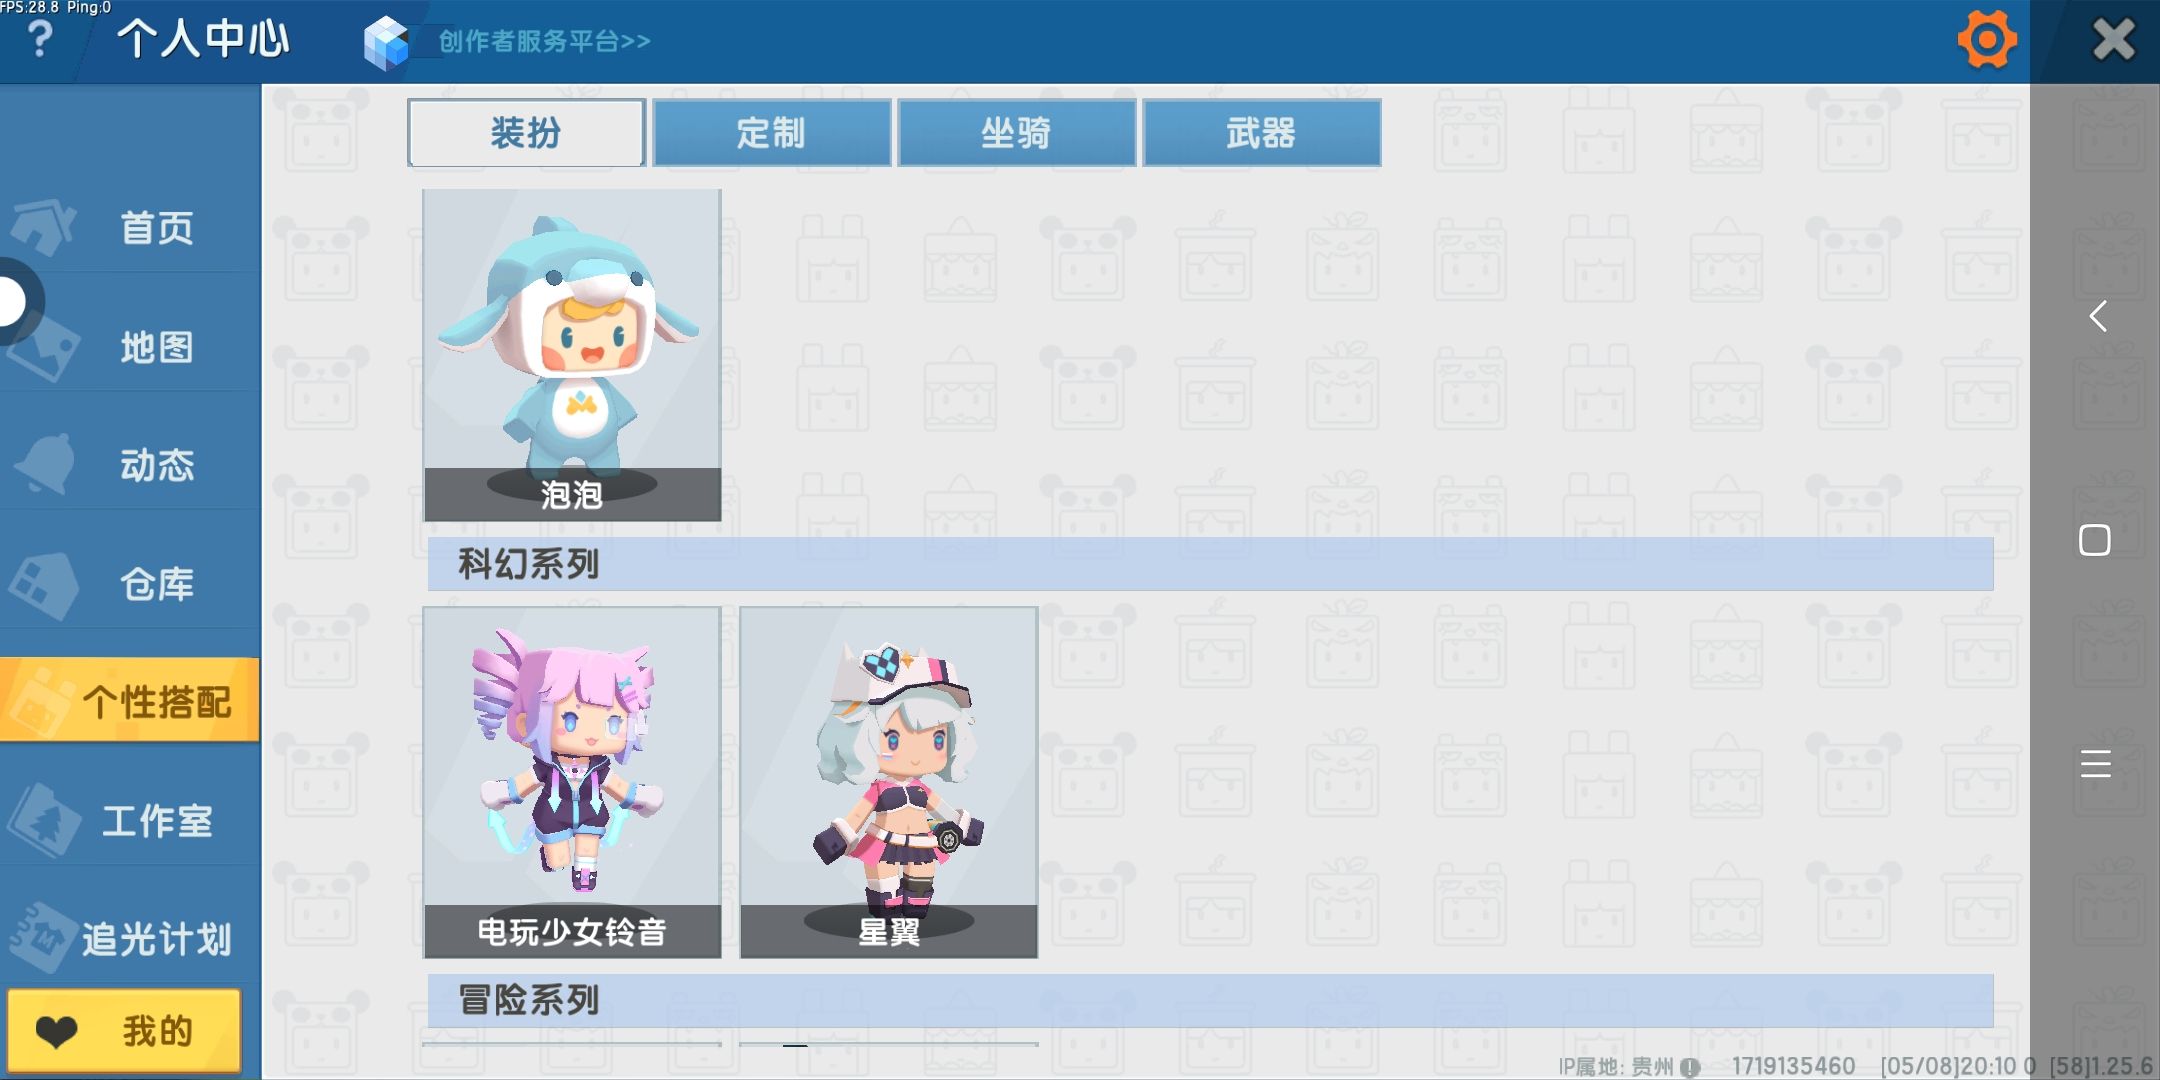Open 动态 notifications bell section
The width and height of the screenshot is (2160, 1080).
tap(130, 465)
